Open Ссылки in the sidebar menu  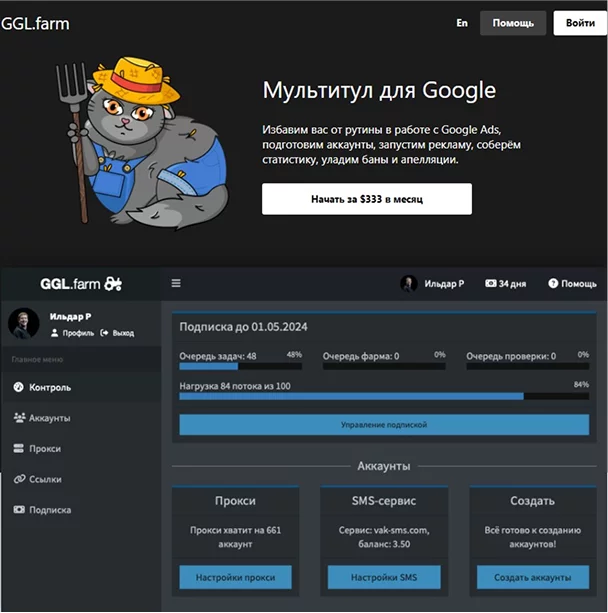click(x=47, y=479)
